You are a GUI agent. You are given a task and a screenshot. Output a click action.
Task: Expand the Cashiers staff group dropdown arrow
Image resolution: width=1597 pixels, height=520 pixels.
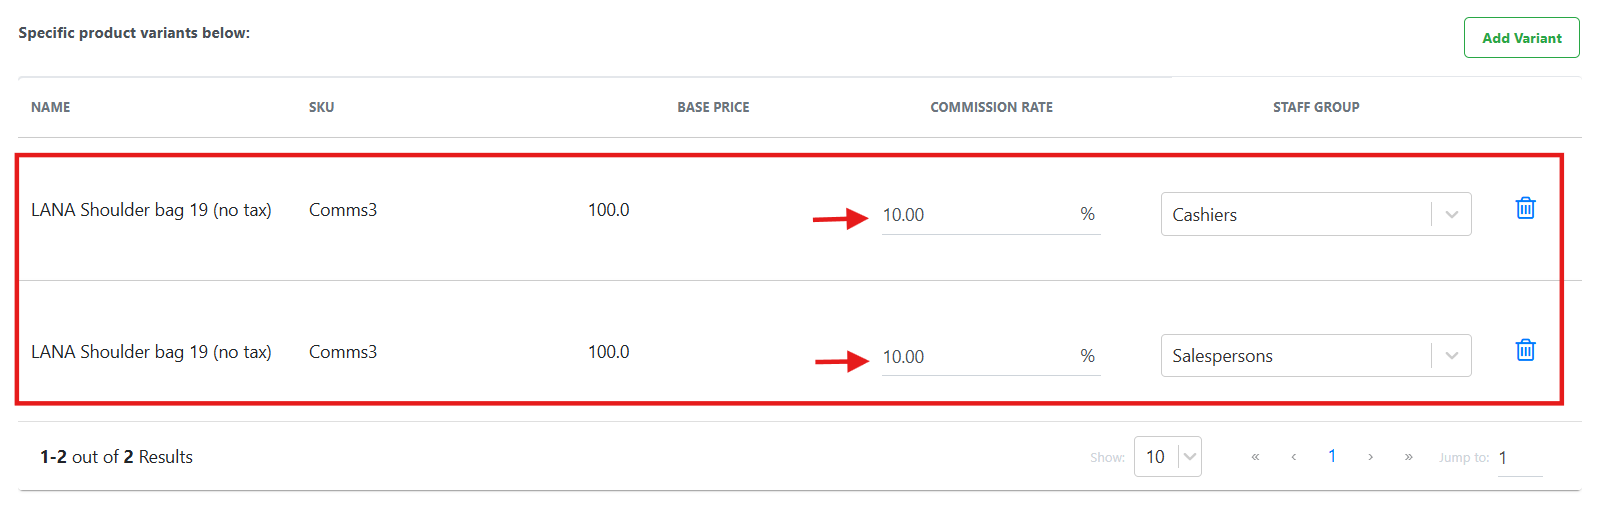(x=1452, y=214)
